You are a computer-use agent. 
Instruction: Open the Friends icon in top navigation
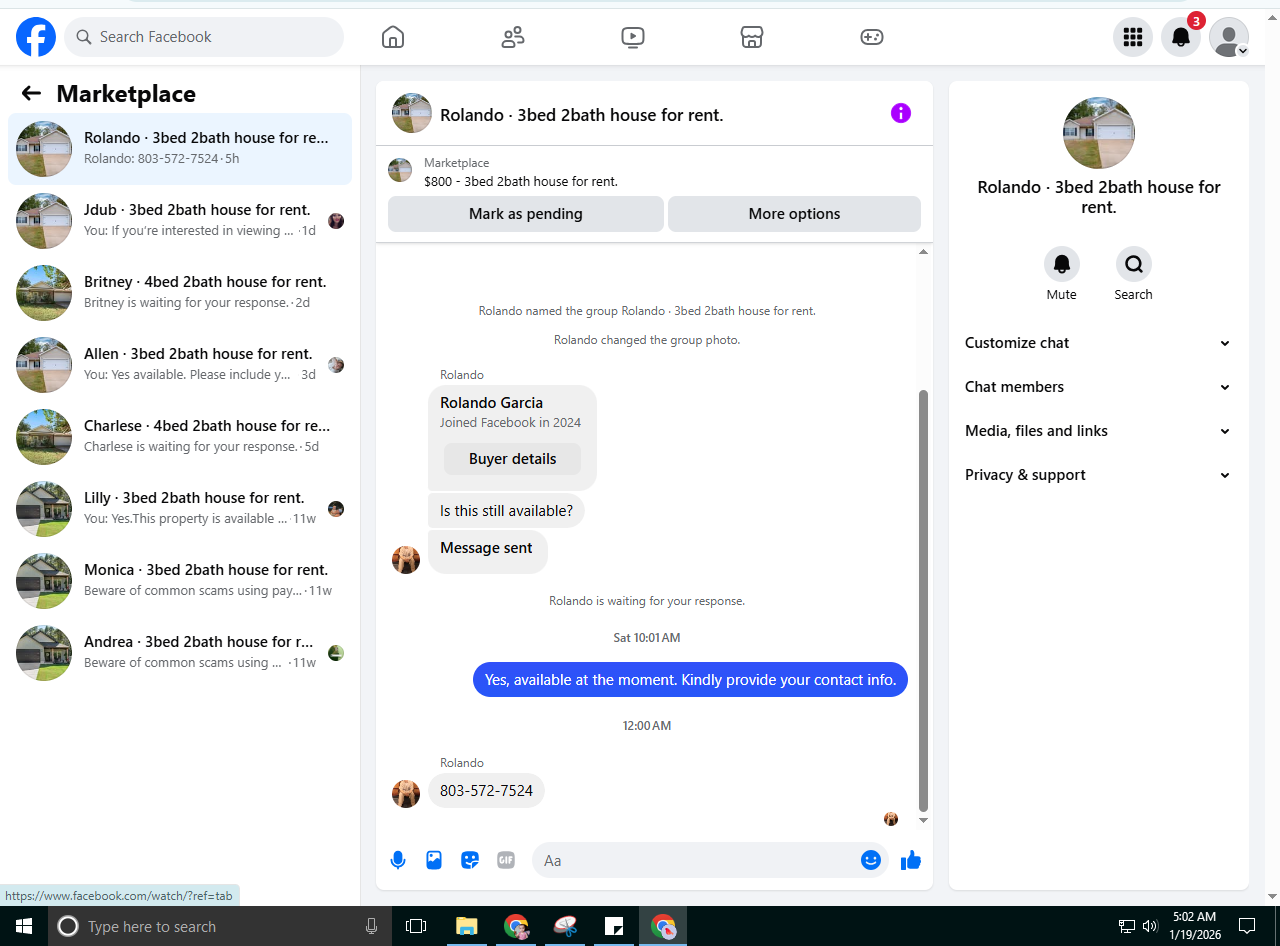513,37
